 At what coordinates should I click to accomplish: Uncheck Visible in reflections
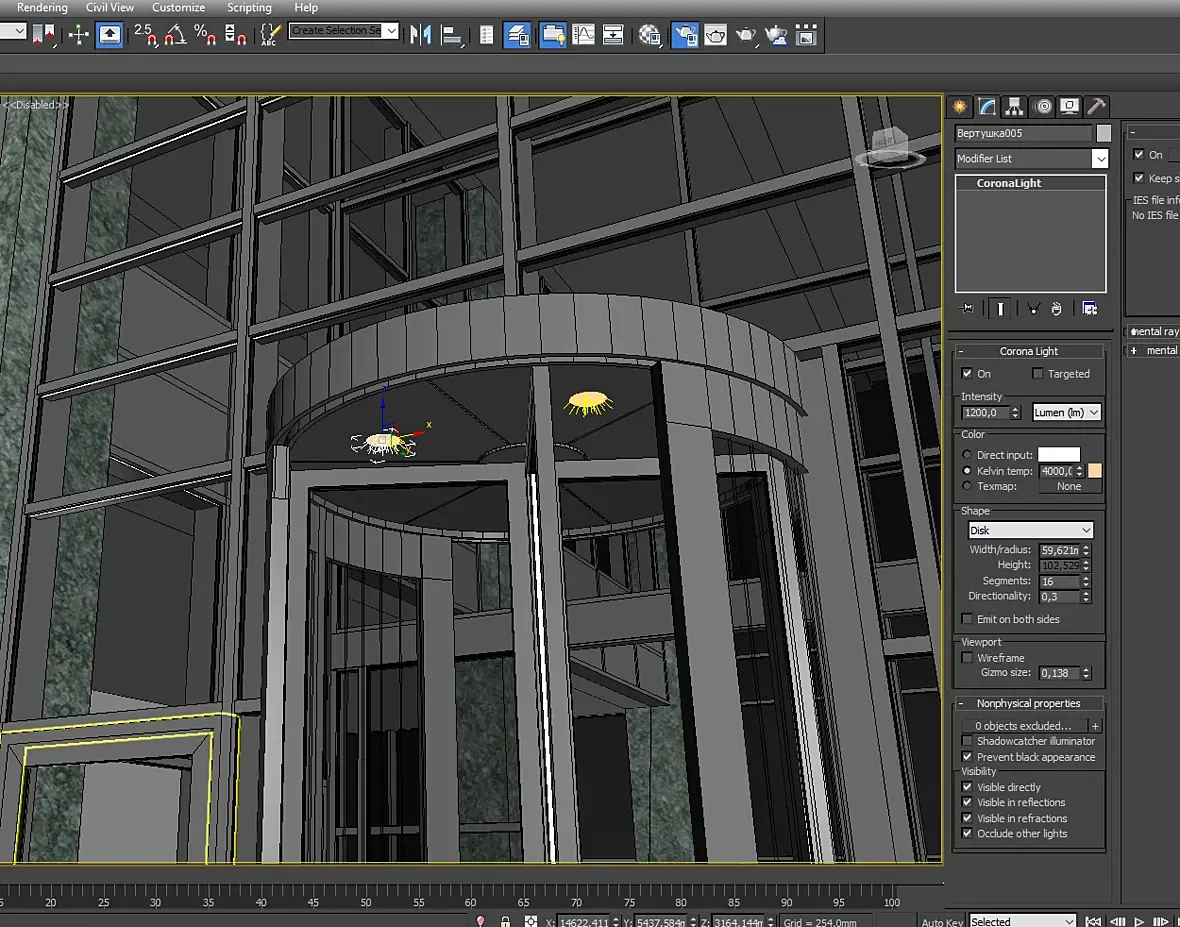pos(967,802)
